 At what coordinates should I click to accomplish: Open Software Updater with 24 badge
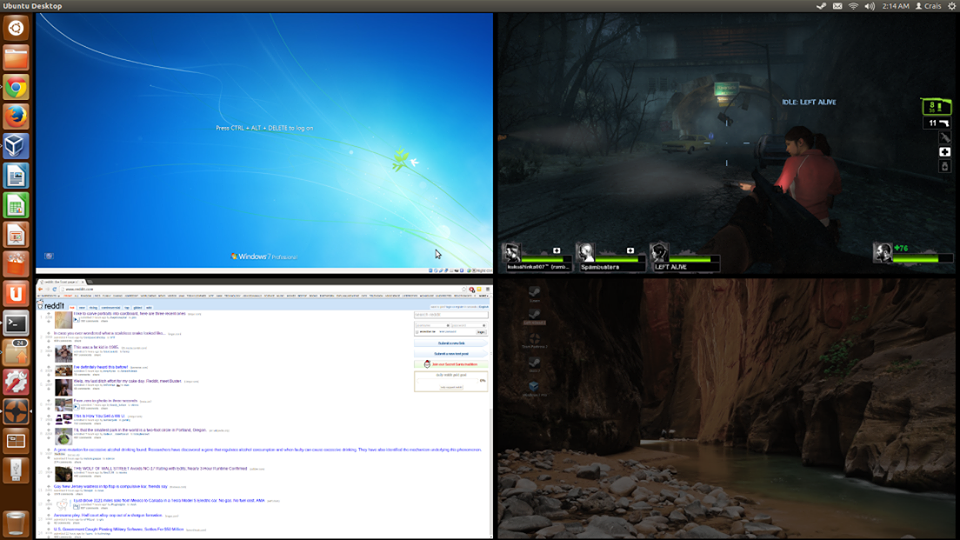click(x=16, y=353)
